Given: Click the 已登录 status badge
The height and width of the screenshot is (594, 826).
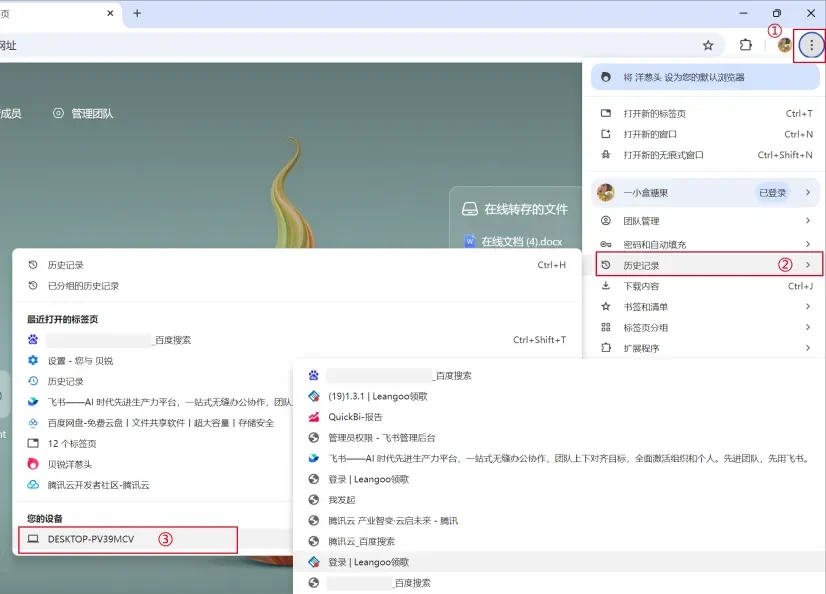Looking at the screenshot, I should click(x=772, y=193).
